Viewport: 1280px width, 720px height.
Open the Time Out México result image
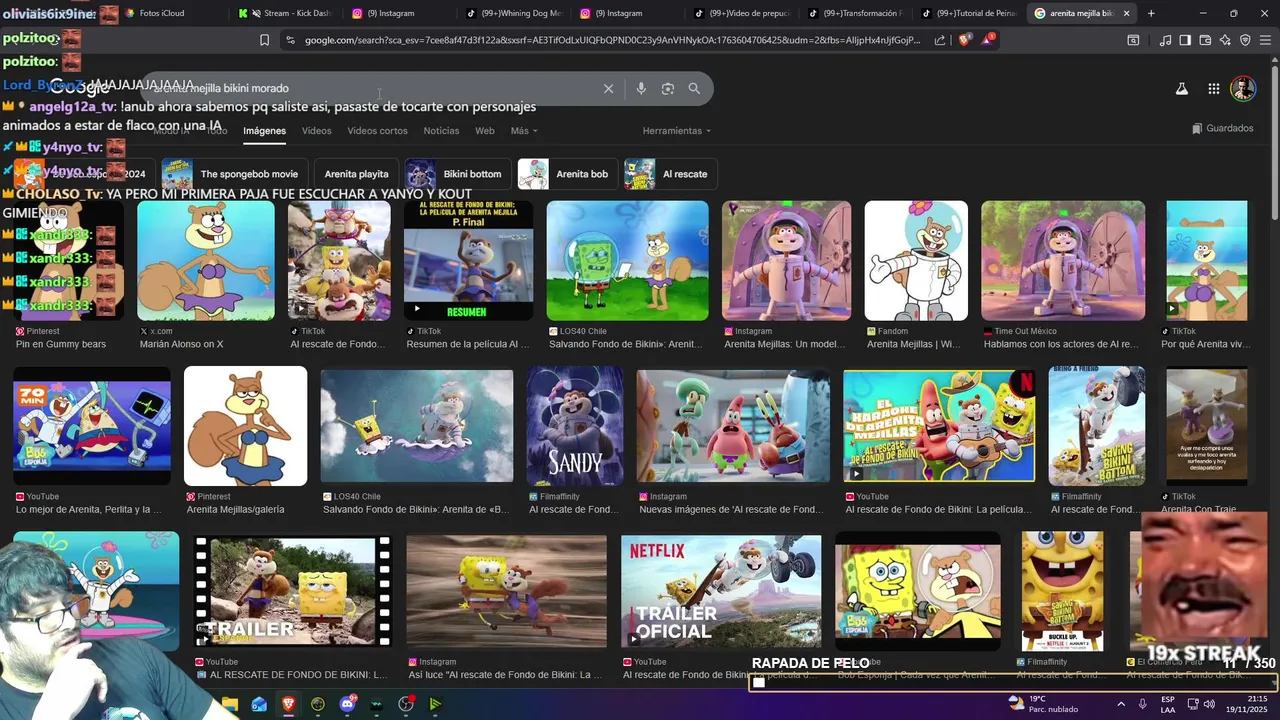(x=1063, y=261)
